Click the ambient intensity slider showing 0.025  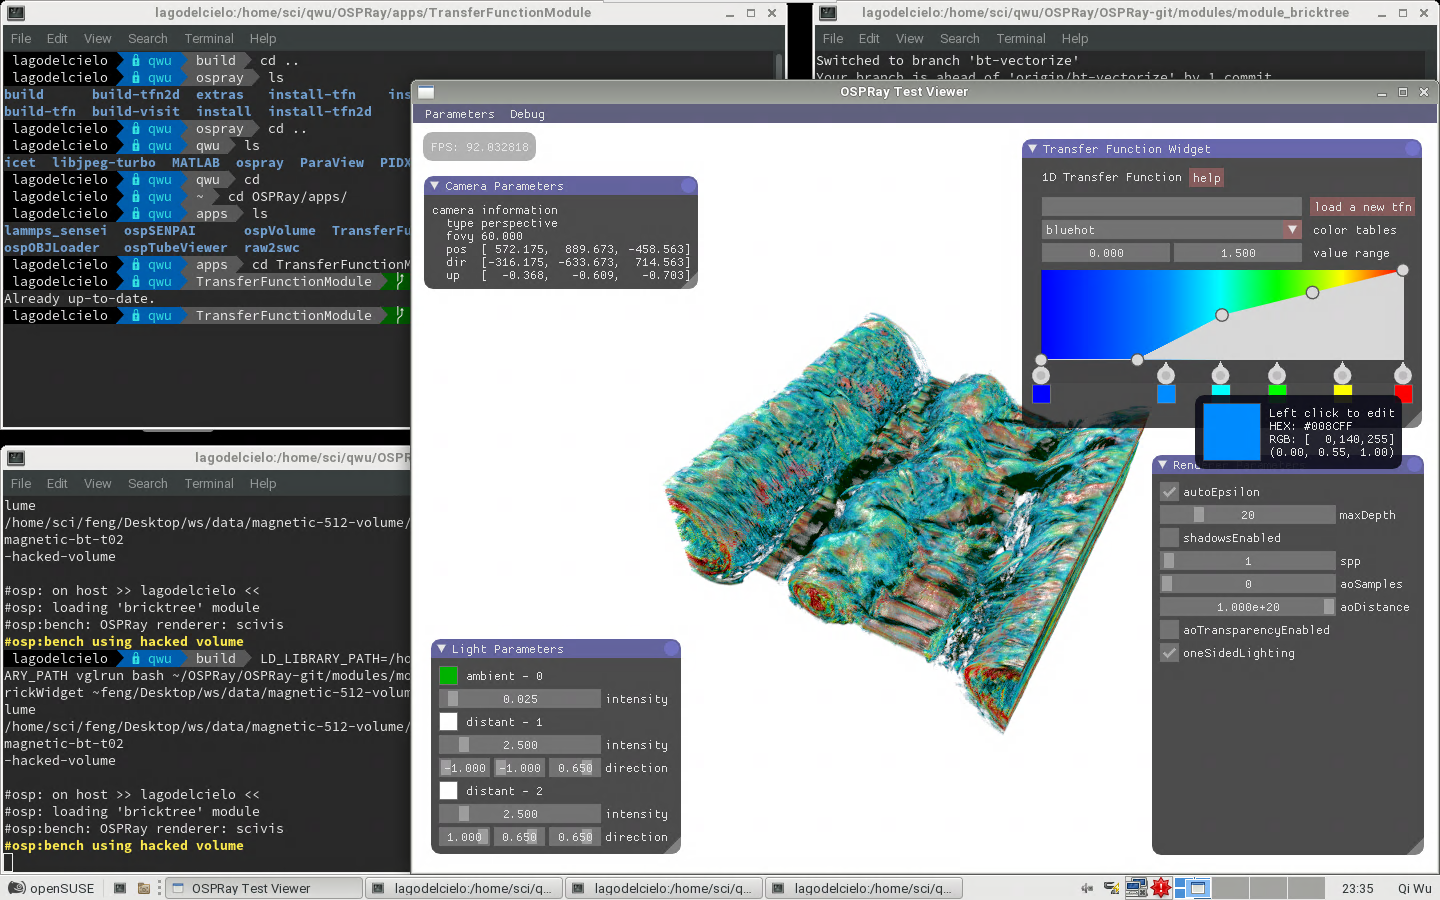520,699
